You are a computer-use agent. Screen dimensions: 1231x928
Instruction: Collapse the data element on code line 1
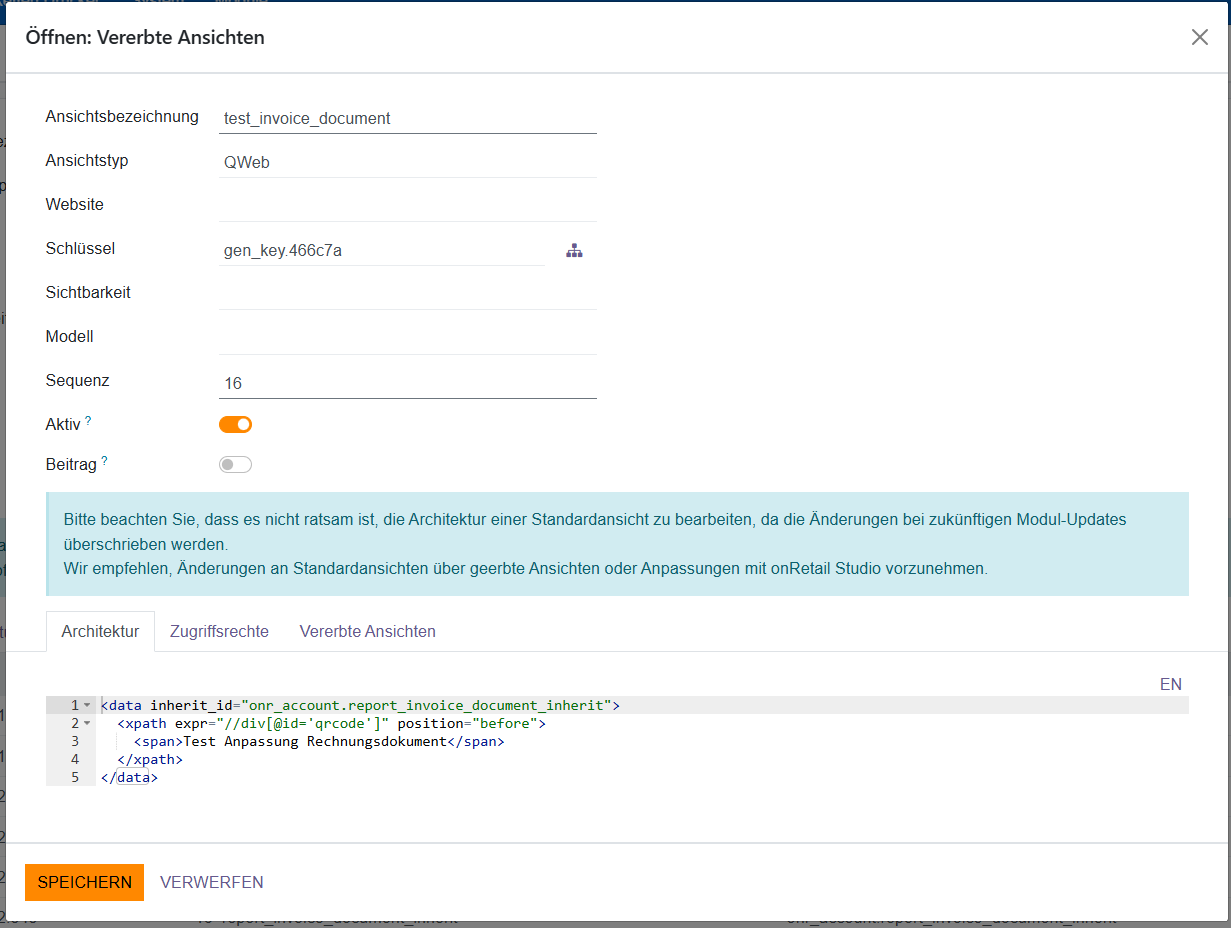pos(88,706)
